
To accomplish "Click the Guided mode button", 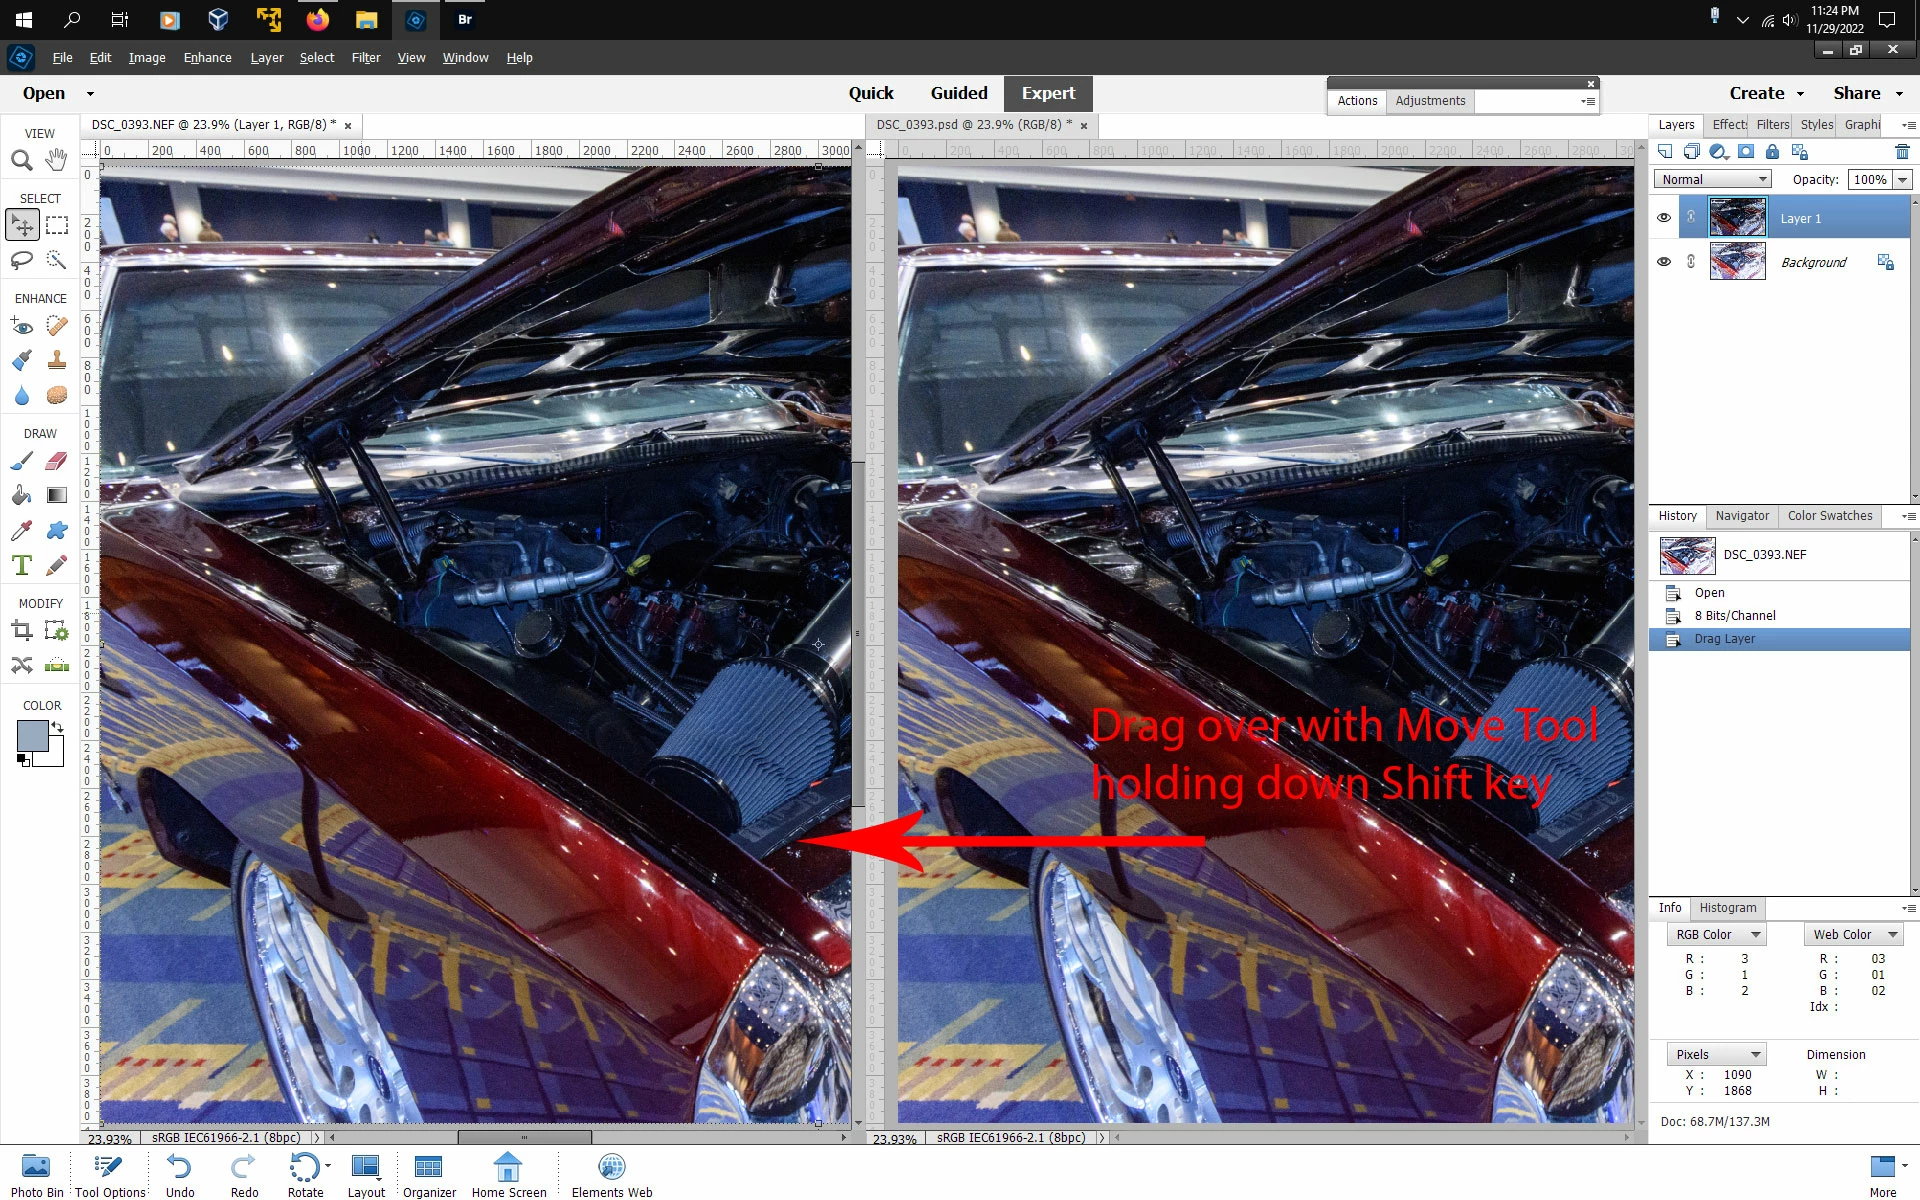I will (x=958, y=93).
